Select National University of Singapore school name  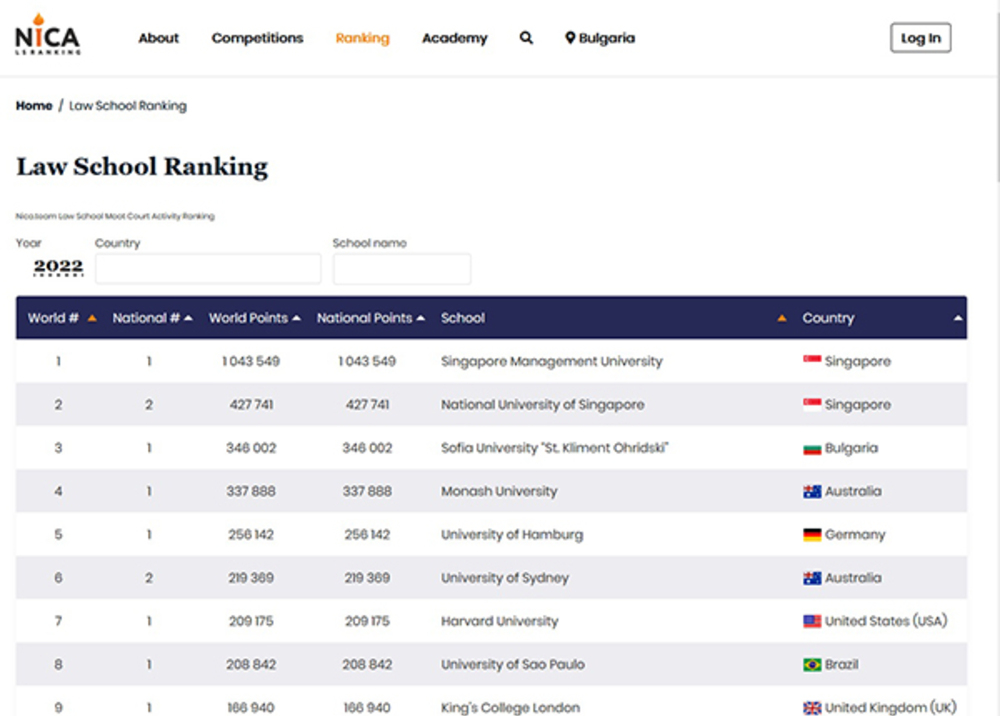543,405
